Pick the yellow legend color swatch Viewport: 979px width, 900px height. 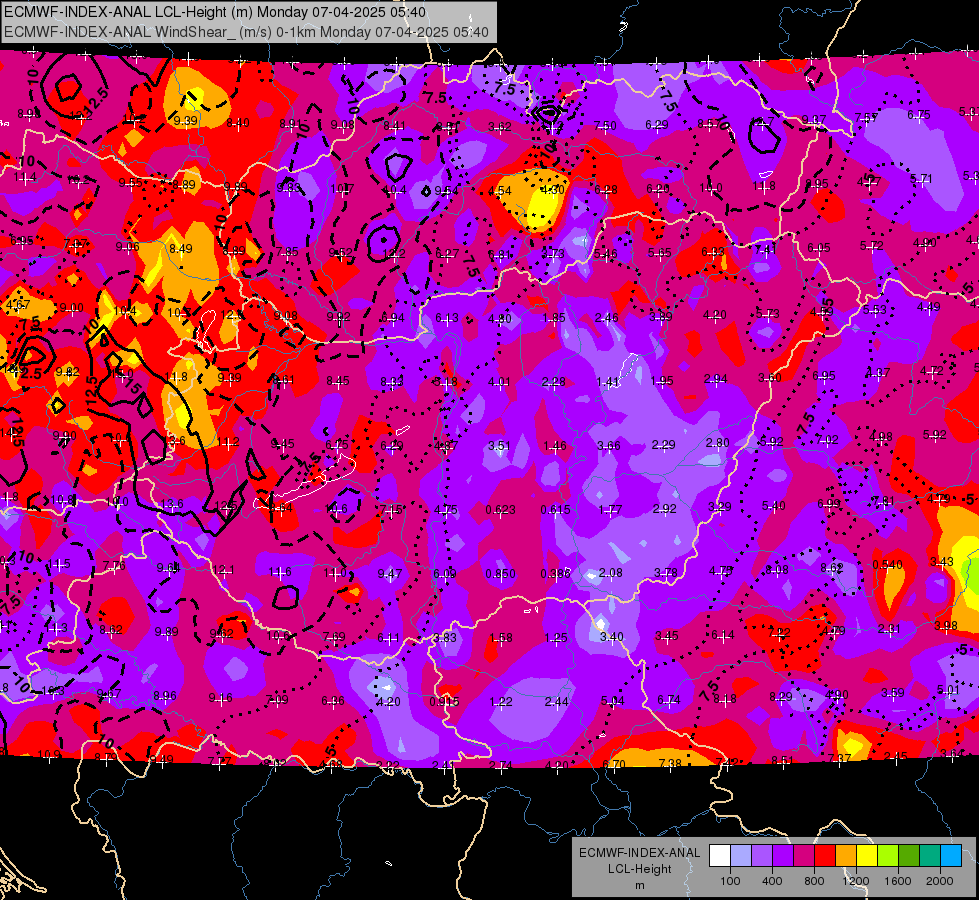click(867, 856)
